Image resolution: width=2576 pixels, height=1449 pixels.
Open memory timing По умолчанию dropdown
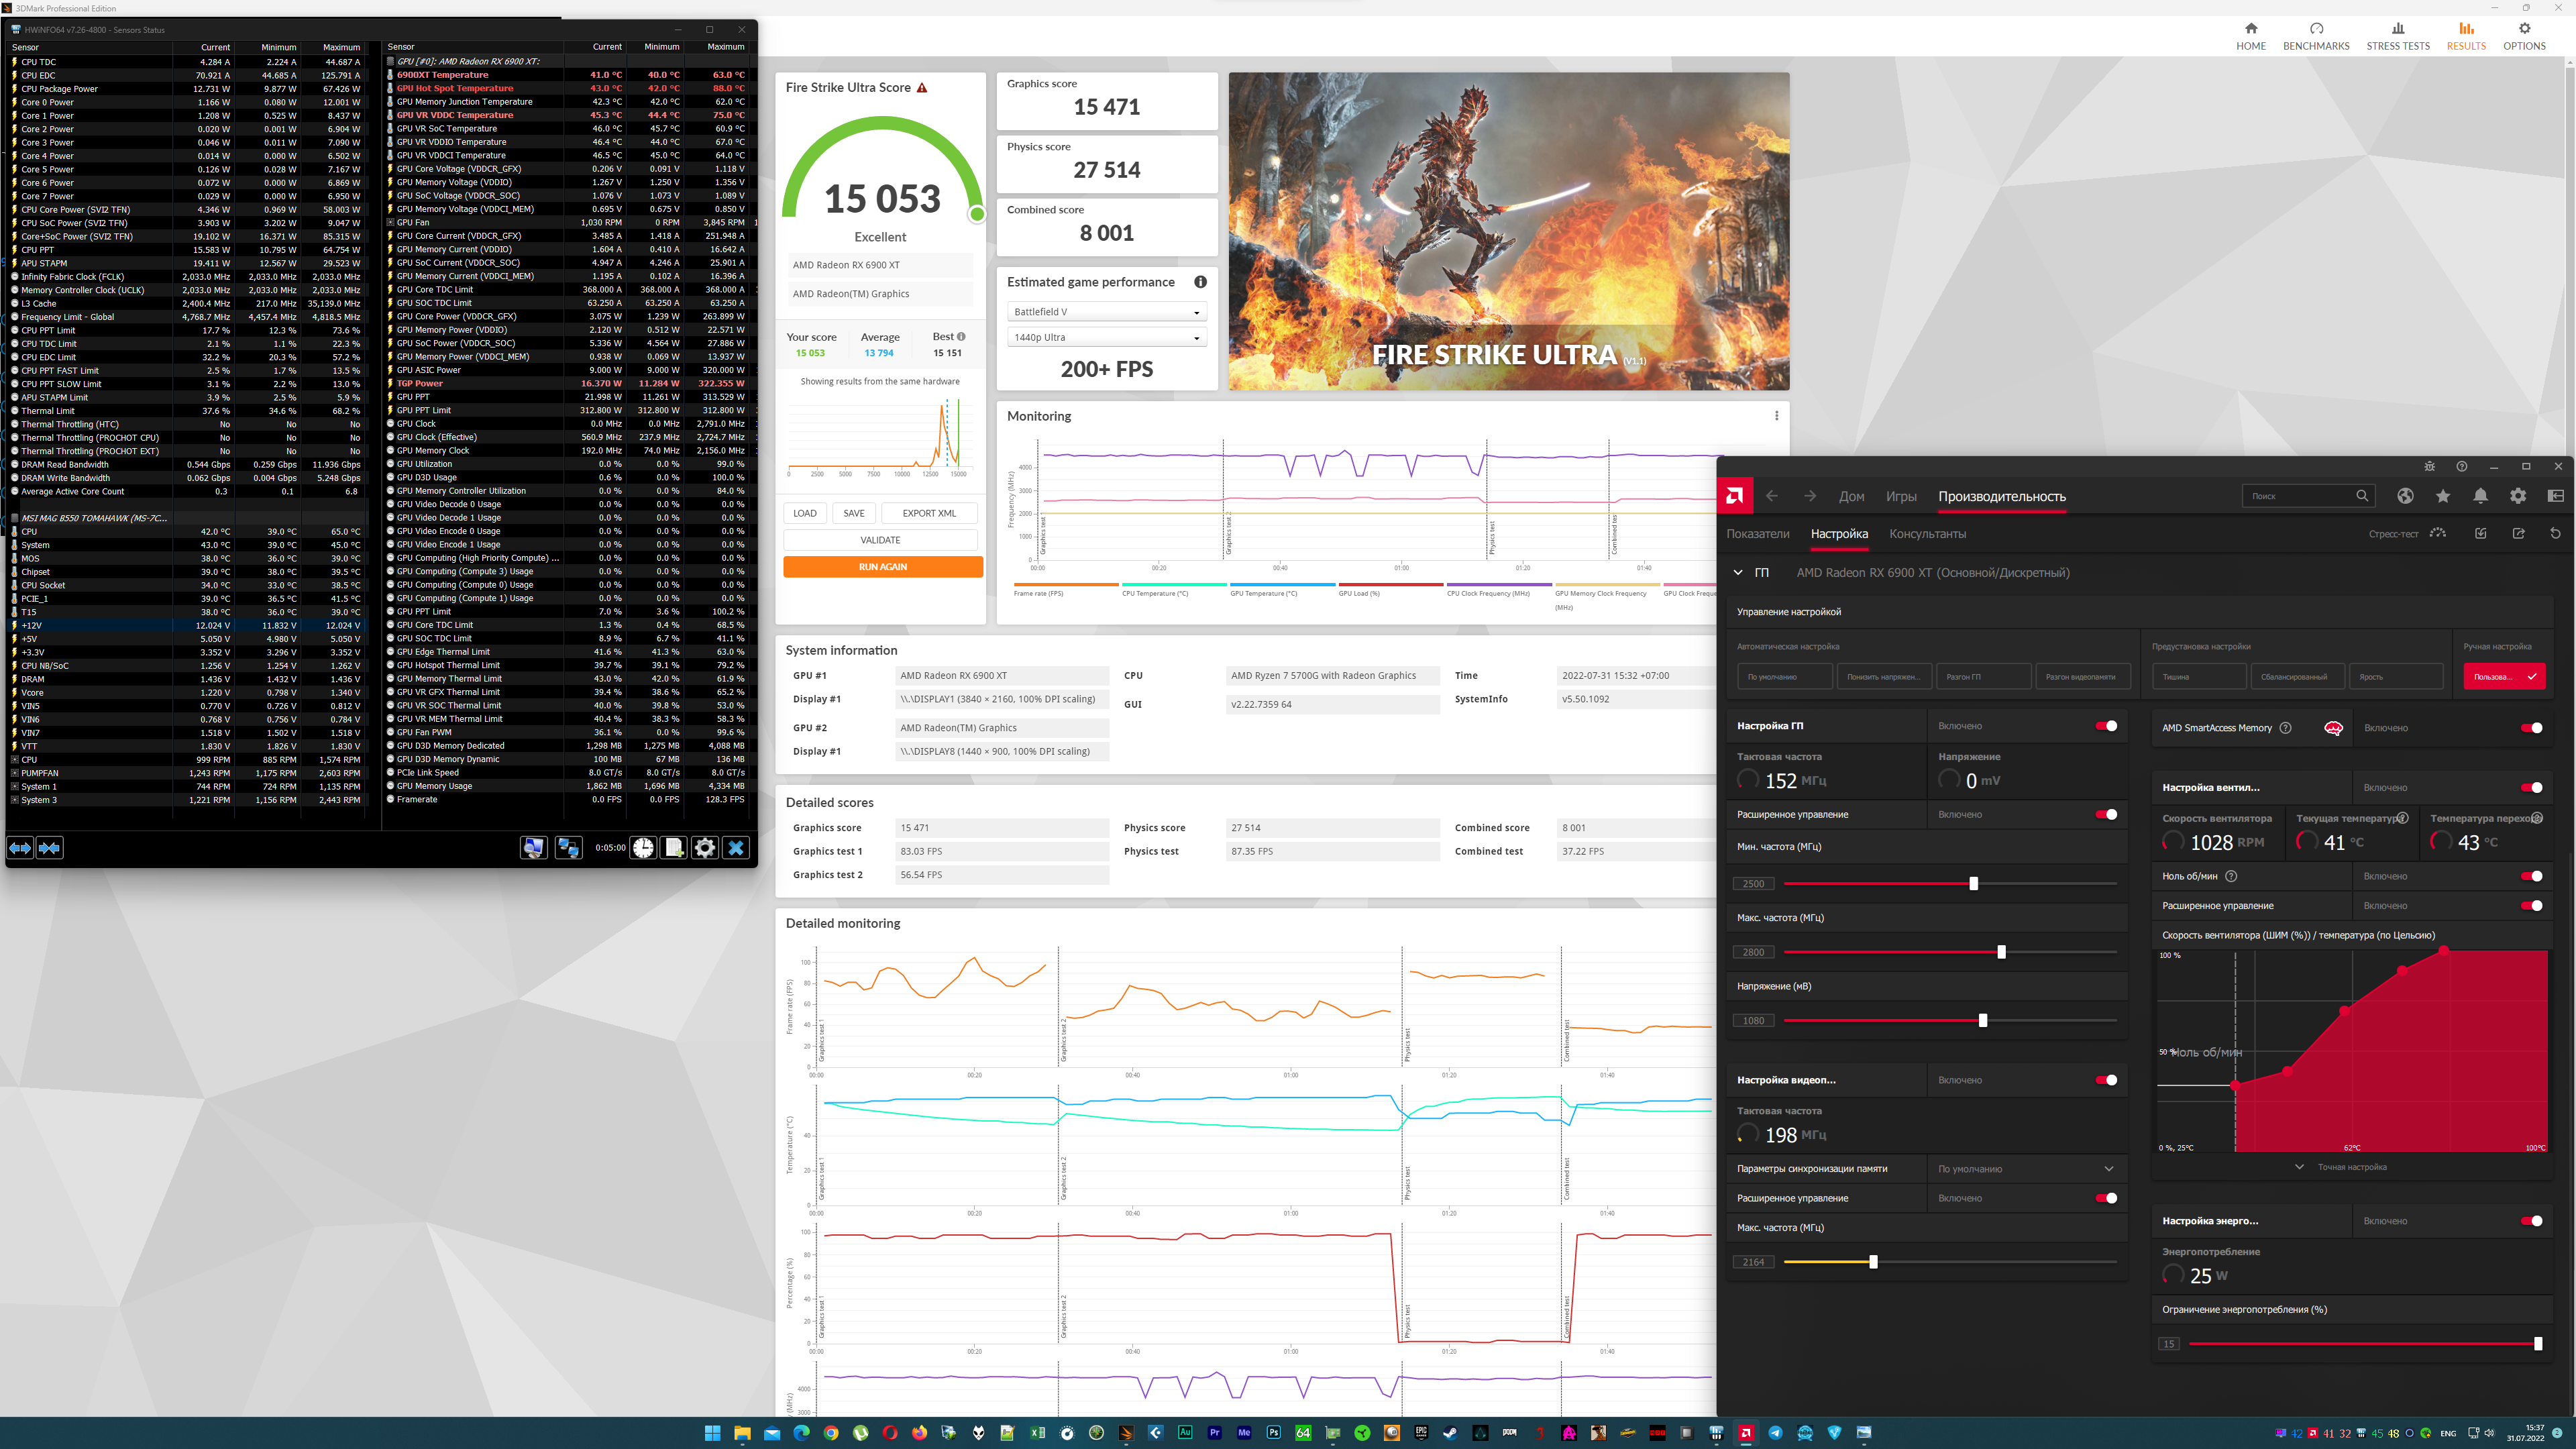[x=2025, y=1169]
